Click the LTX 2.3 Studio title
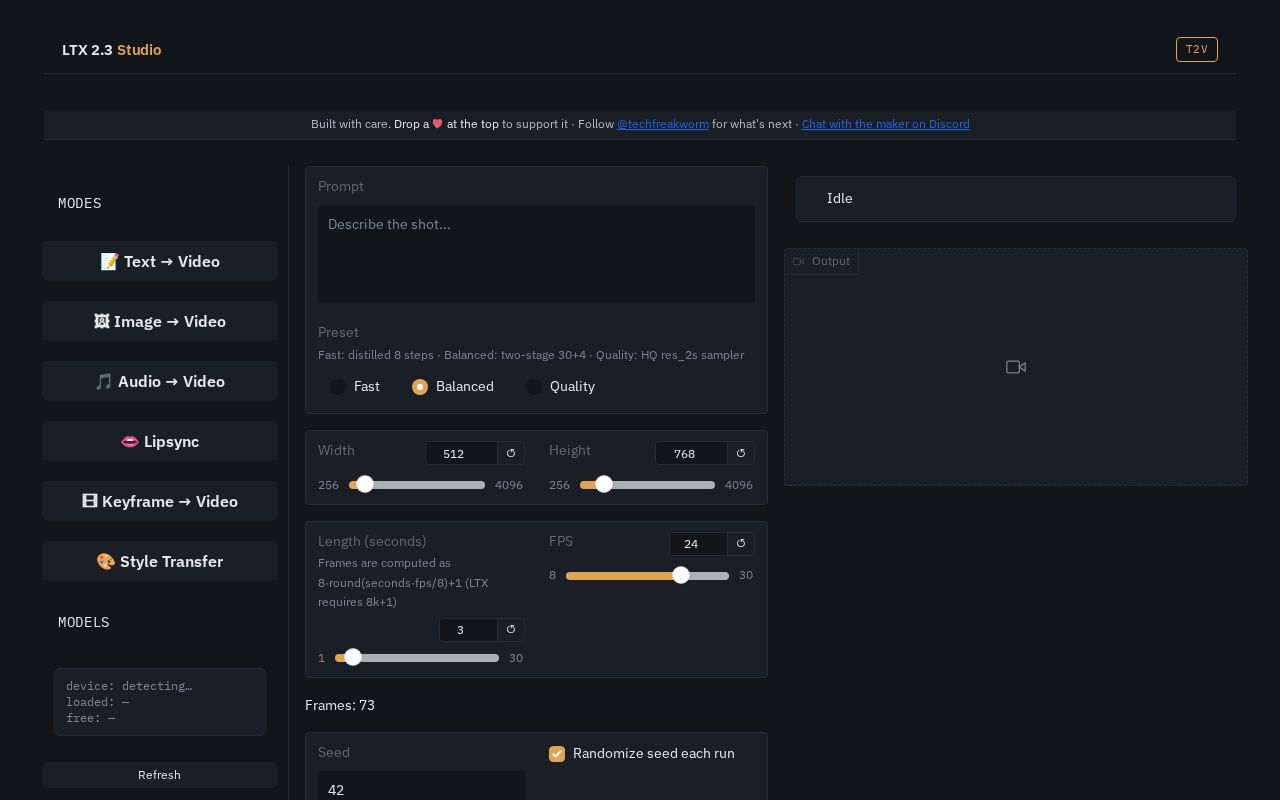This screenshot has height=800, width=1280. [112, 49]
